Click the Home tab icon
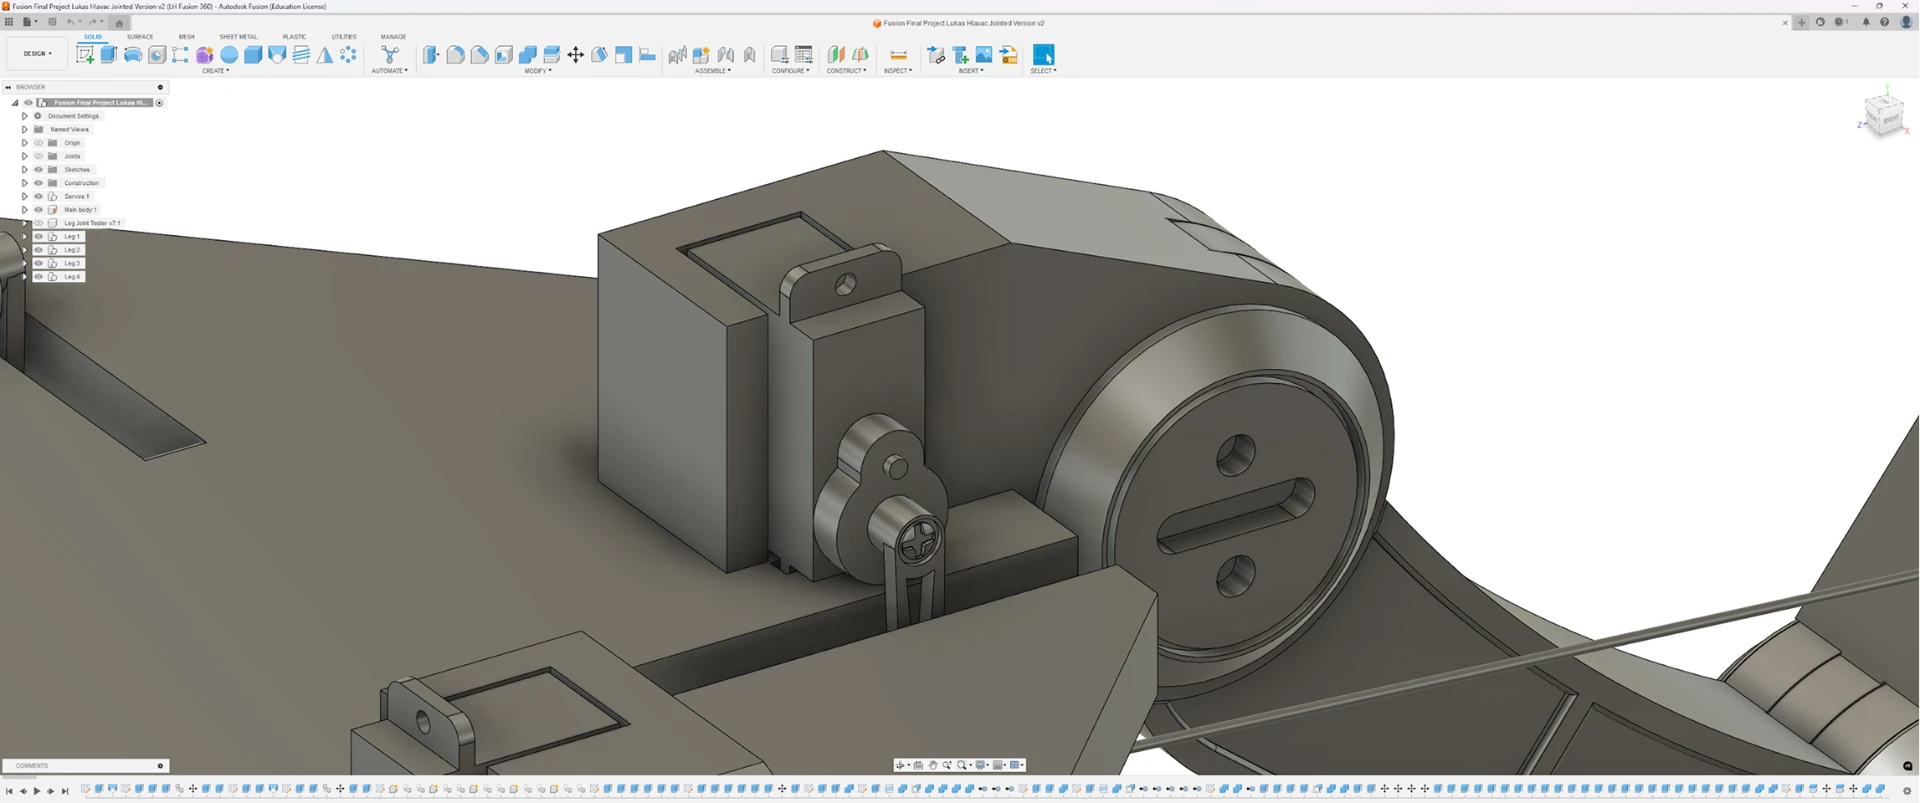1920x803 pixels. [x=119, y=22]
